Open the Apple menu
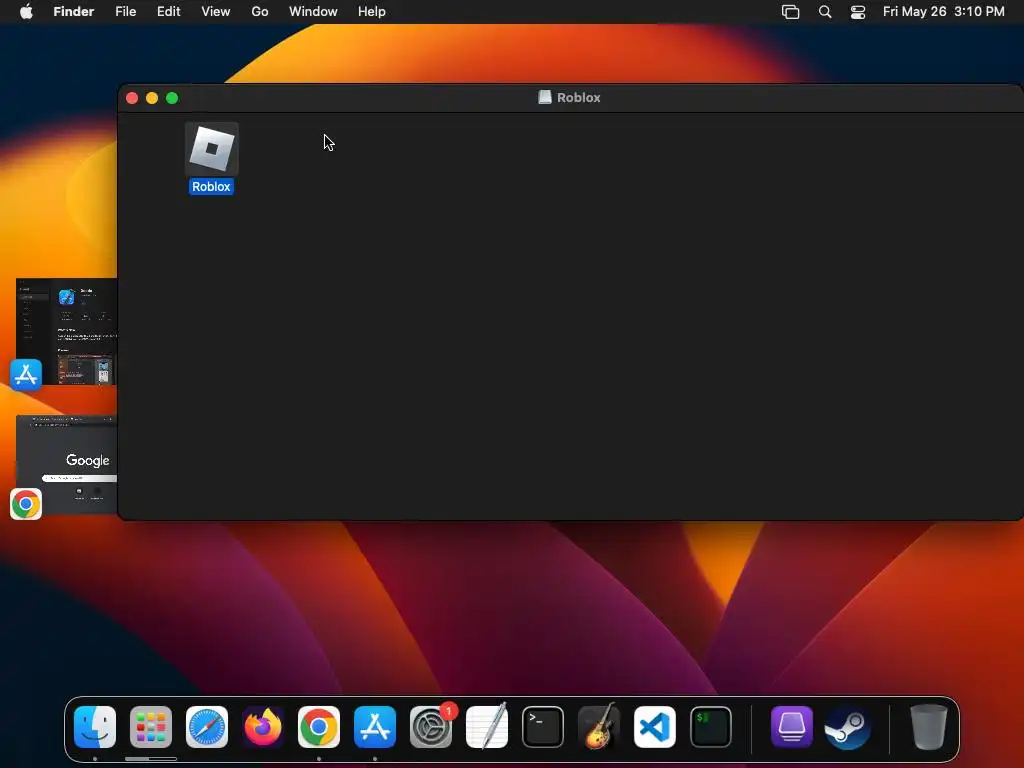The height and width of the screenshot is (768, 1024). [x=26, y=12]
